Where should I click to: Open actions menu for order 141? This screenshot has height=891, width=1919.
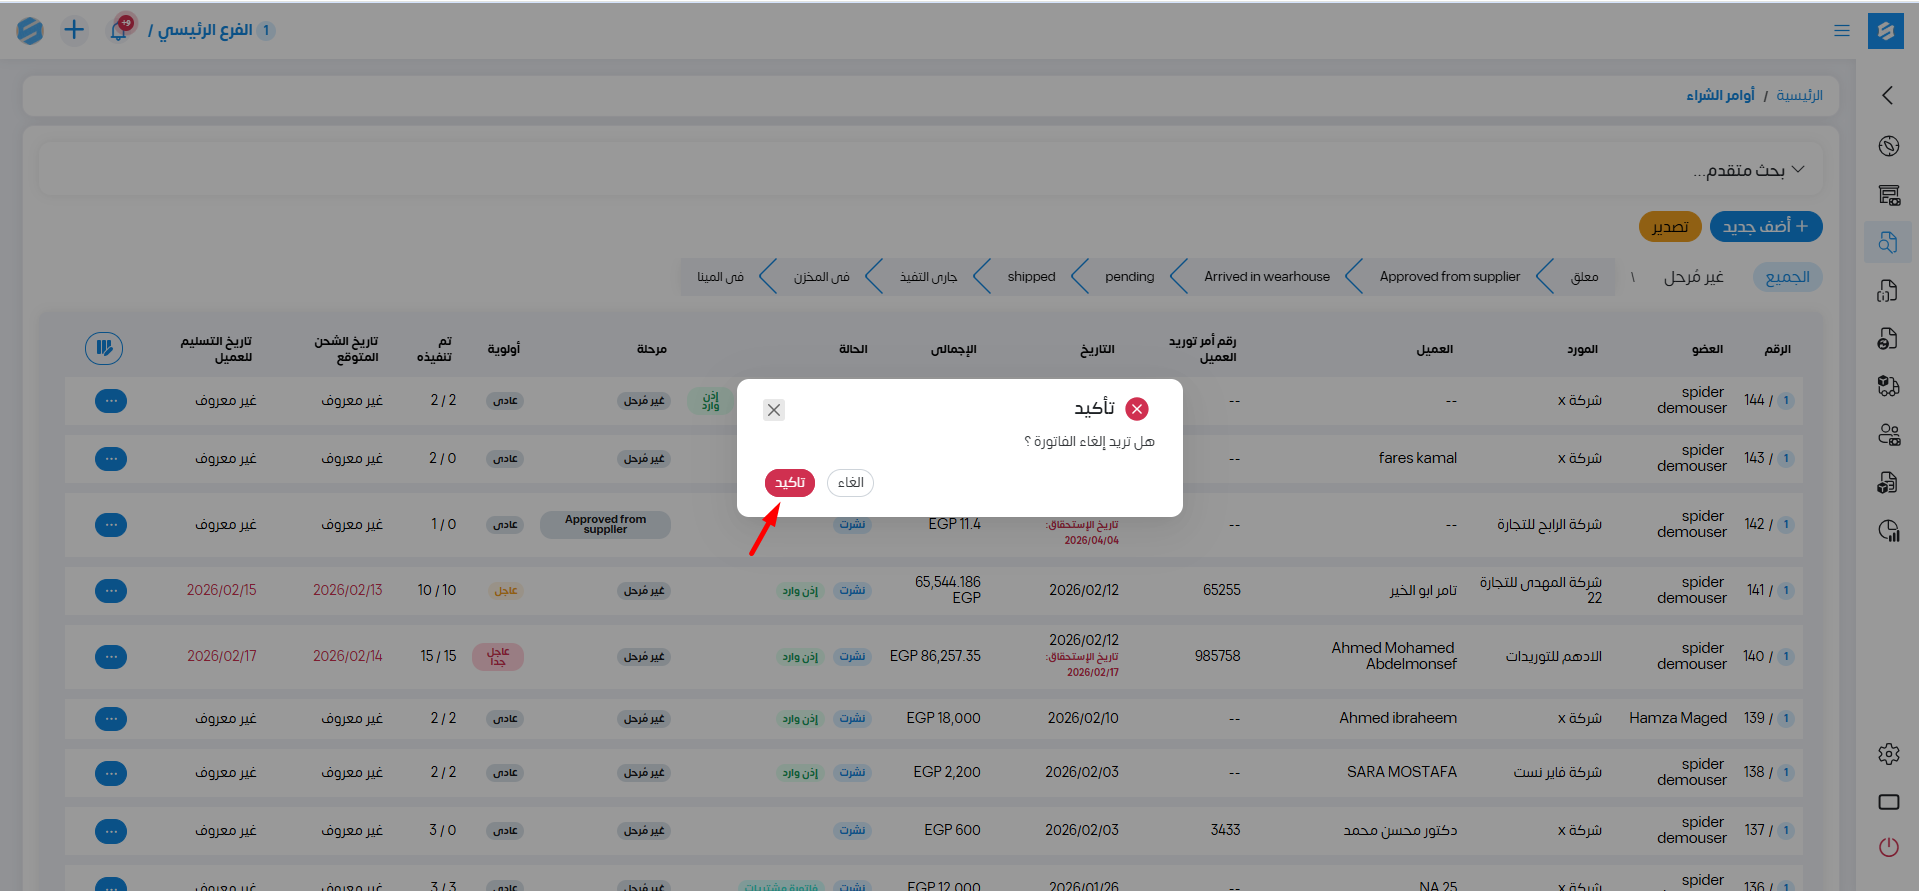(111, 591)
